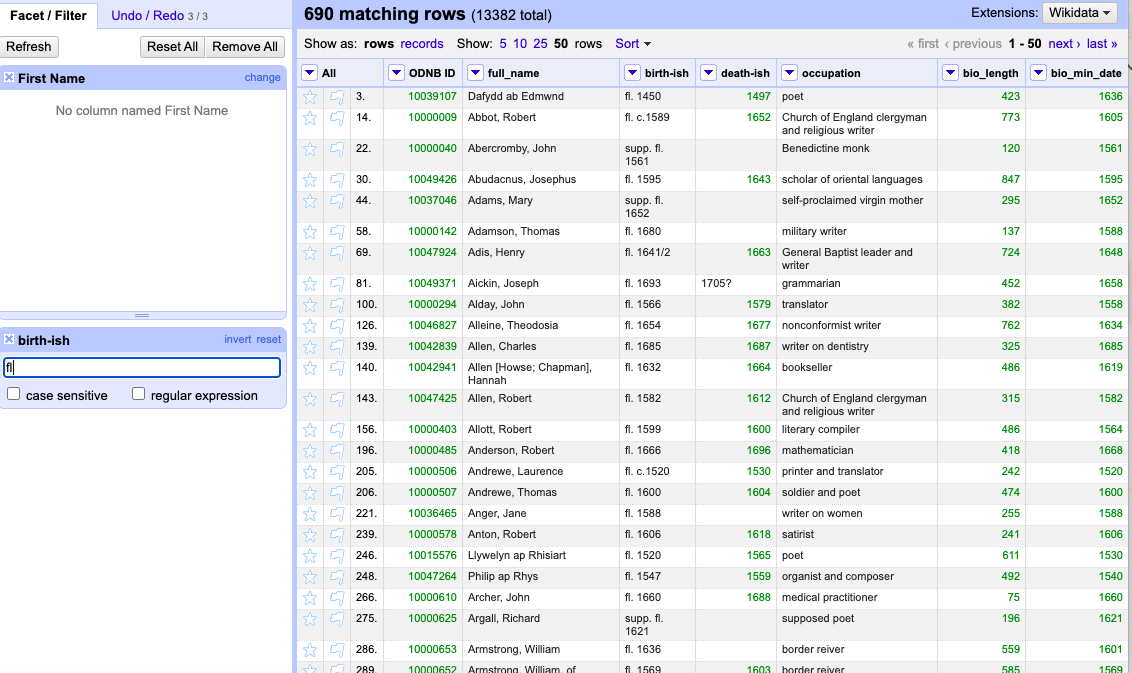This screenshot has width=1132, height=673.
Task: Close the birth-ish text filter
Action: (x=9, y=339)
